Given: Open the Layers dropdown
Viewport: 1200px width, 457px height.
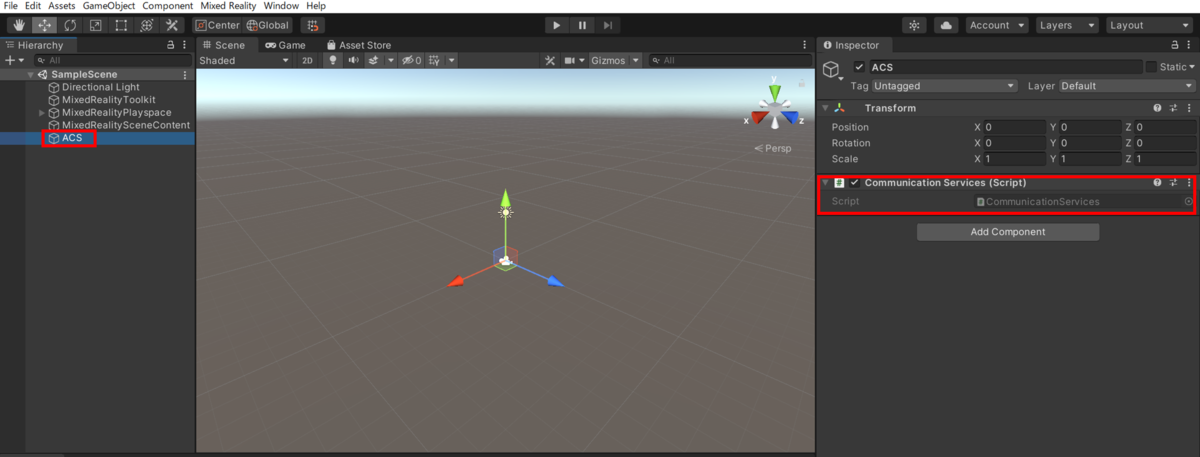Looking at the screenshot, I should (1066, 25).
